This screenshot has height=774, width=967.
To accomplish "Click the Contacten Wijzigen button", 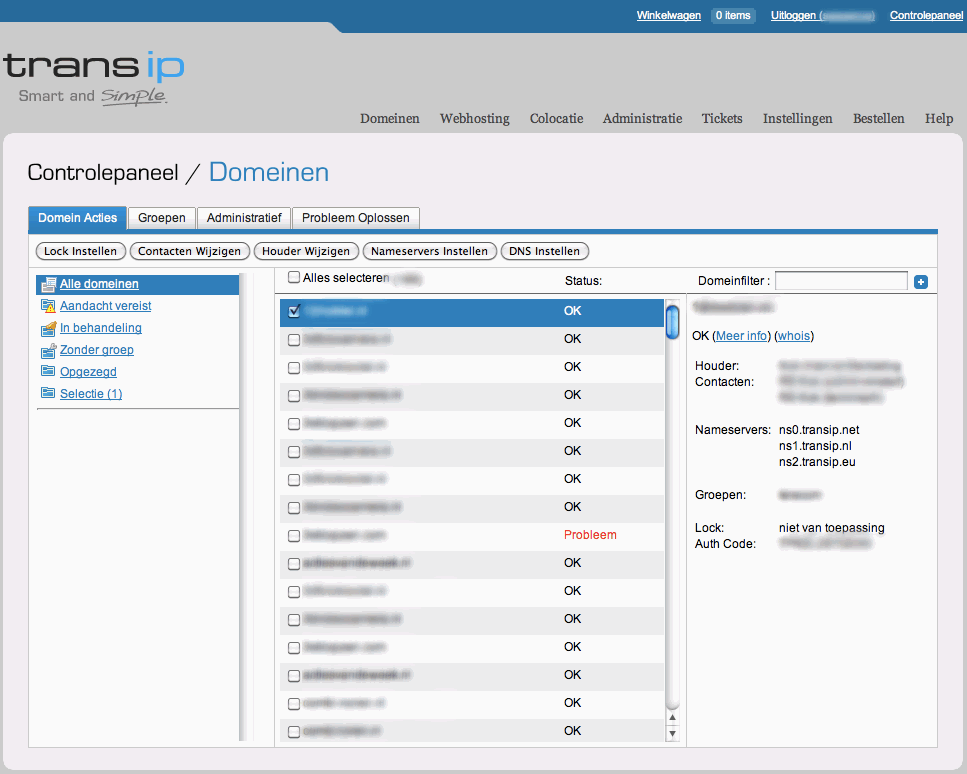I will [x=190, y=251].
